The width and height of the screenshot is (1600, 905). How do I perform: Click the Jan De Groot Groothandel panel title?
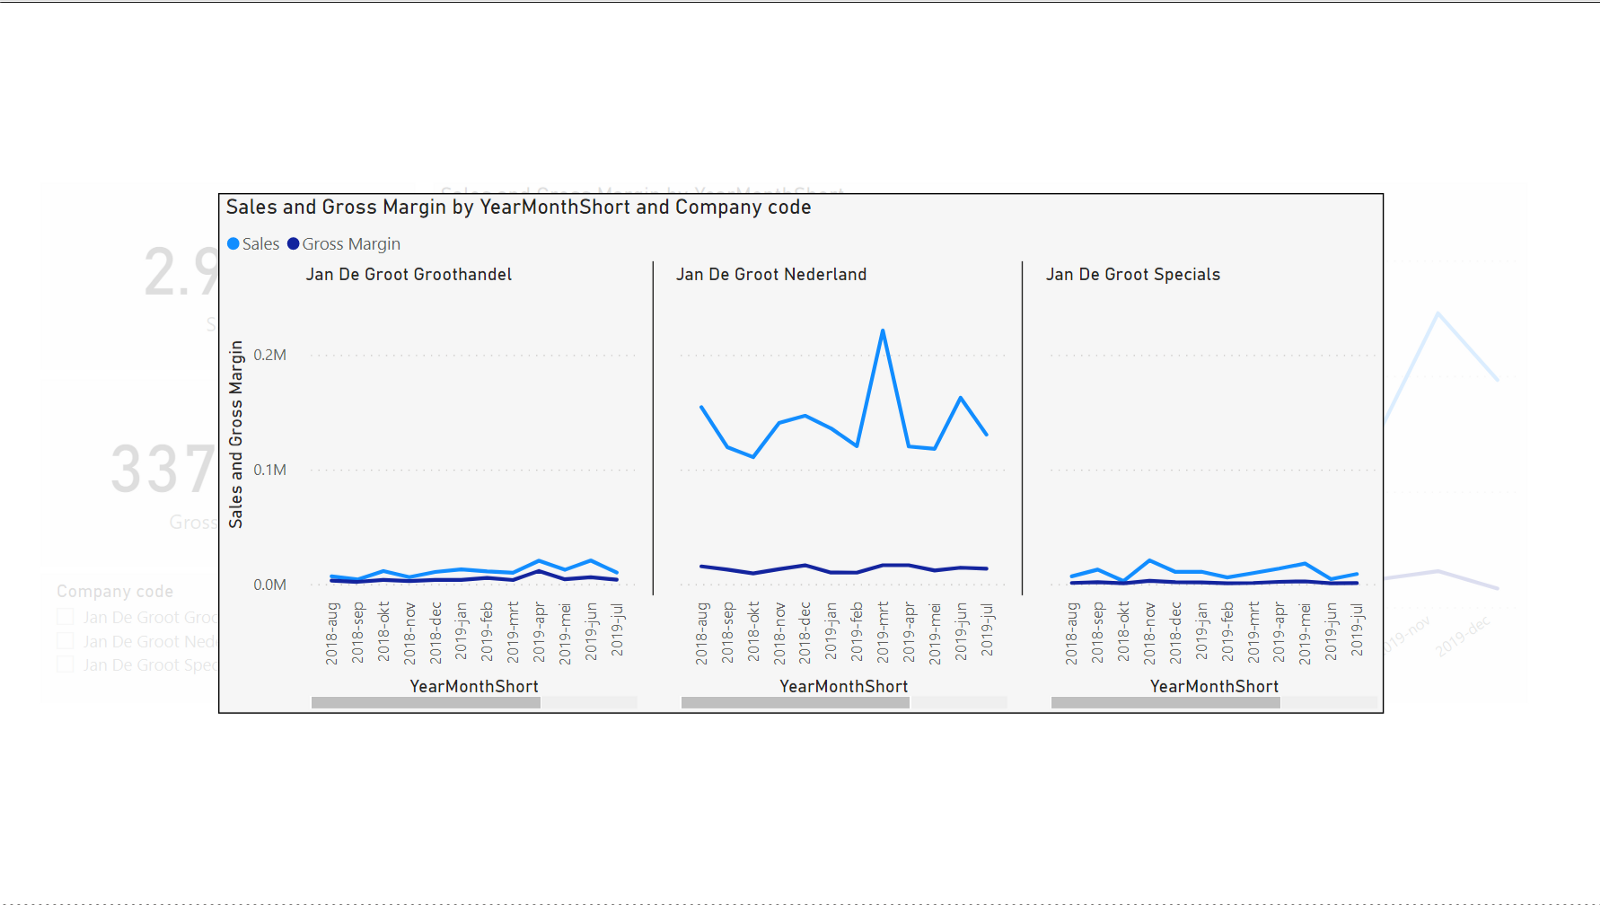(408, 274)
